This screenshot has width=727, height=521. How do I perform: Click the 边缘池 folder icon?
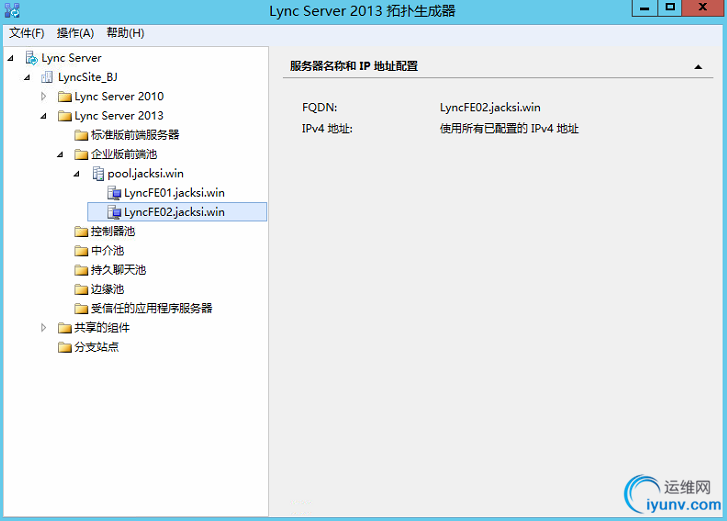coord(81,289)
